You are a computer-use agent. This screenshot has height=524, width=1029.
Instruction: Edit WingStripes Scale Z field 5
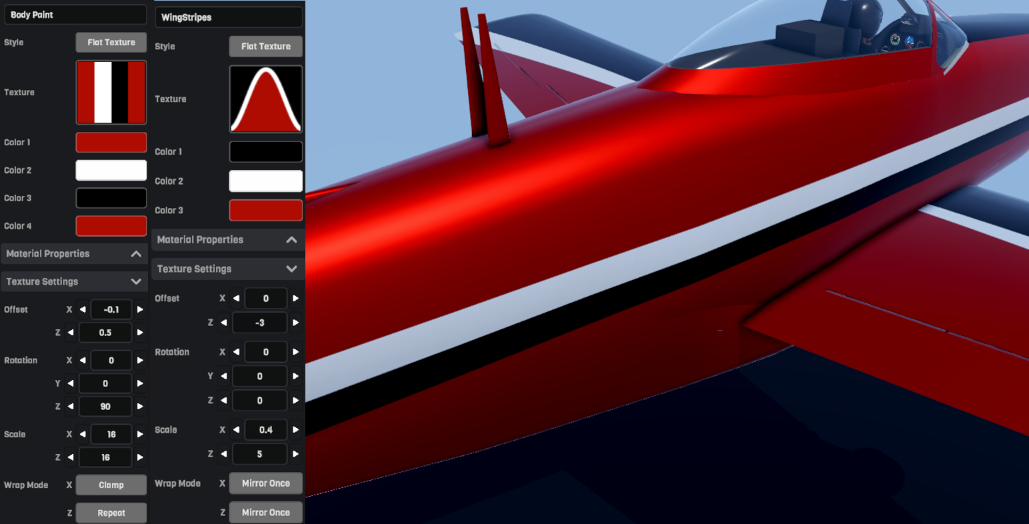click(259, 454)
